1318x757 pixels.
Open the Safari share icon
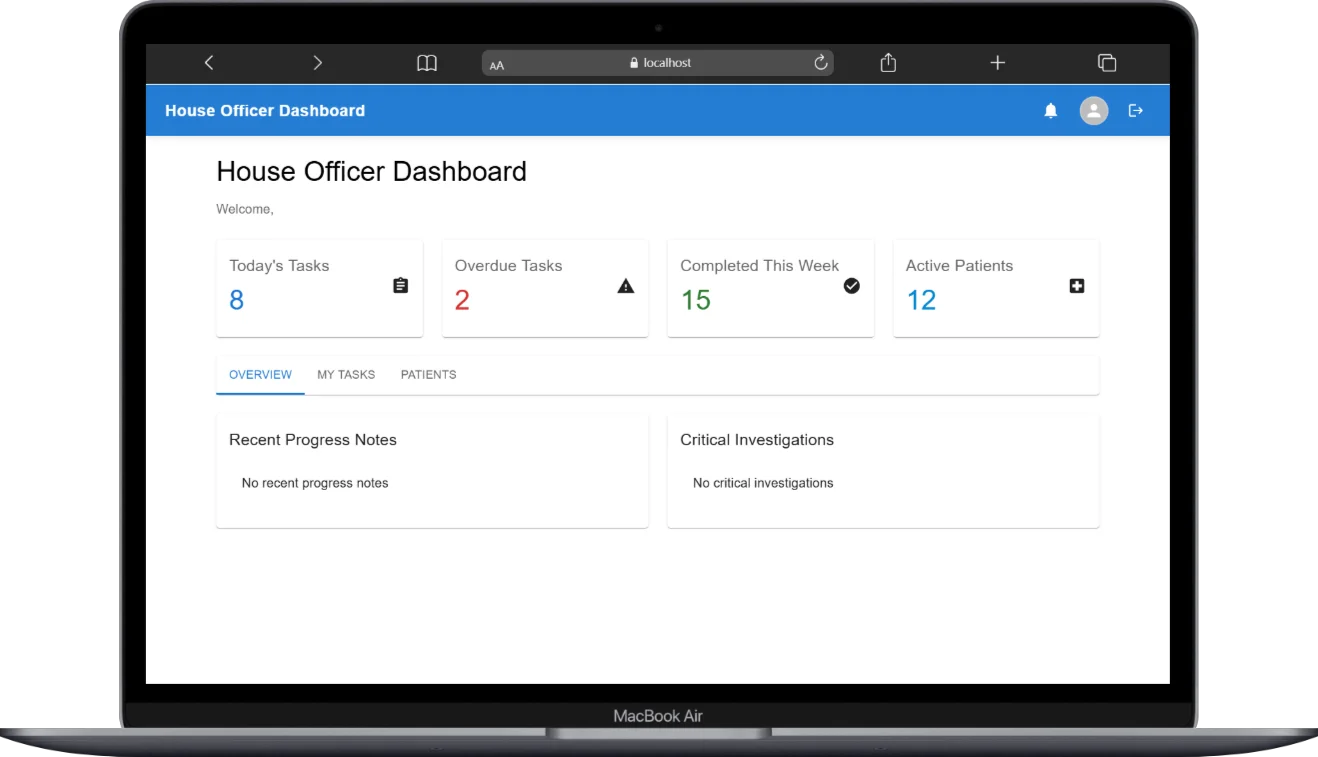[x=887, y=62]
